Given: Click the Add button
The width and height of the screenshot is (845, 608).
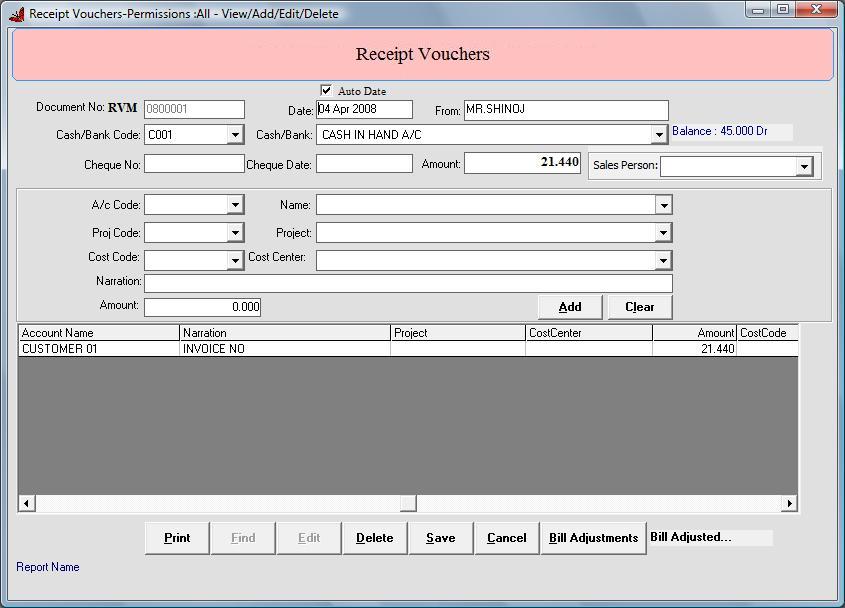Looking at the screenshot, I should point(570,307).
